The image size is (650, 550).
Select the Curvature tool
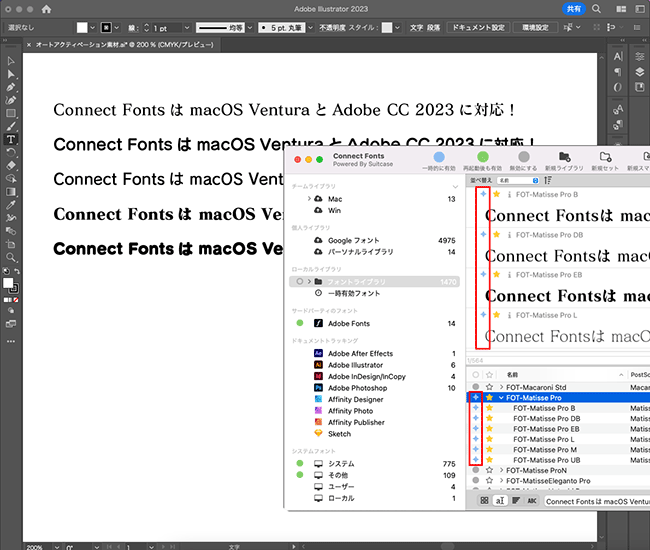point(11,100)
